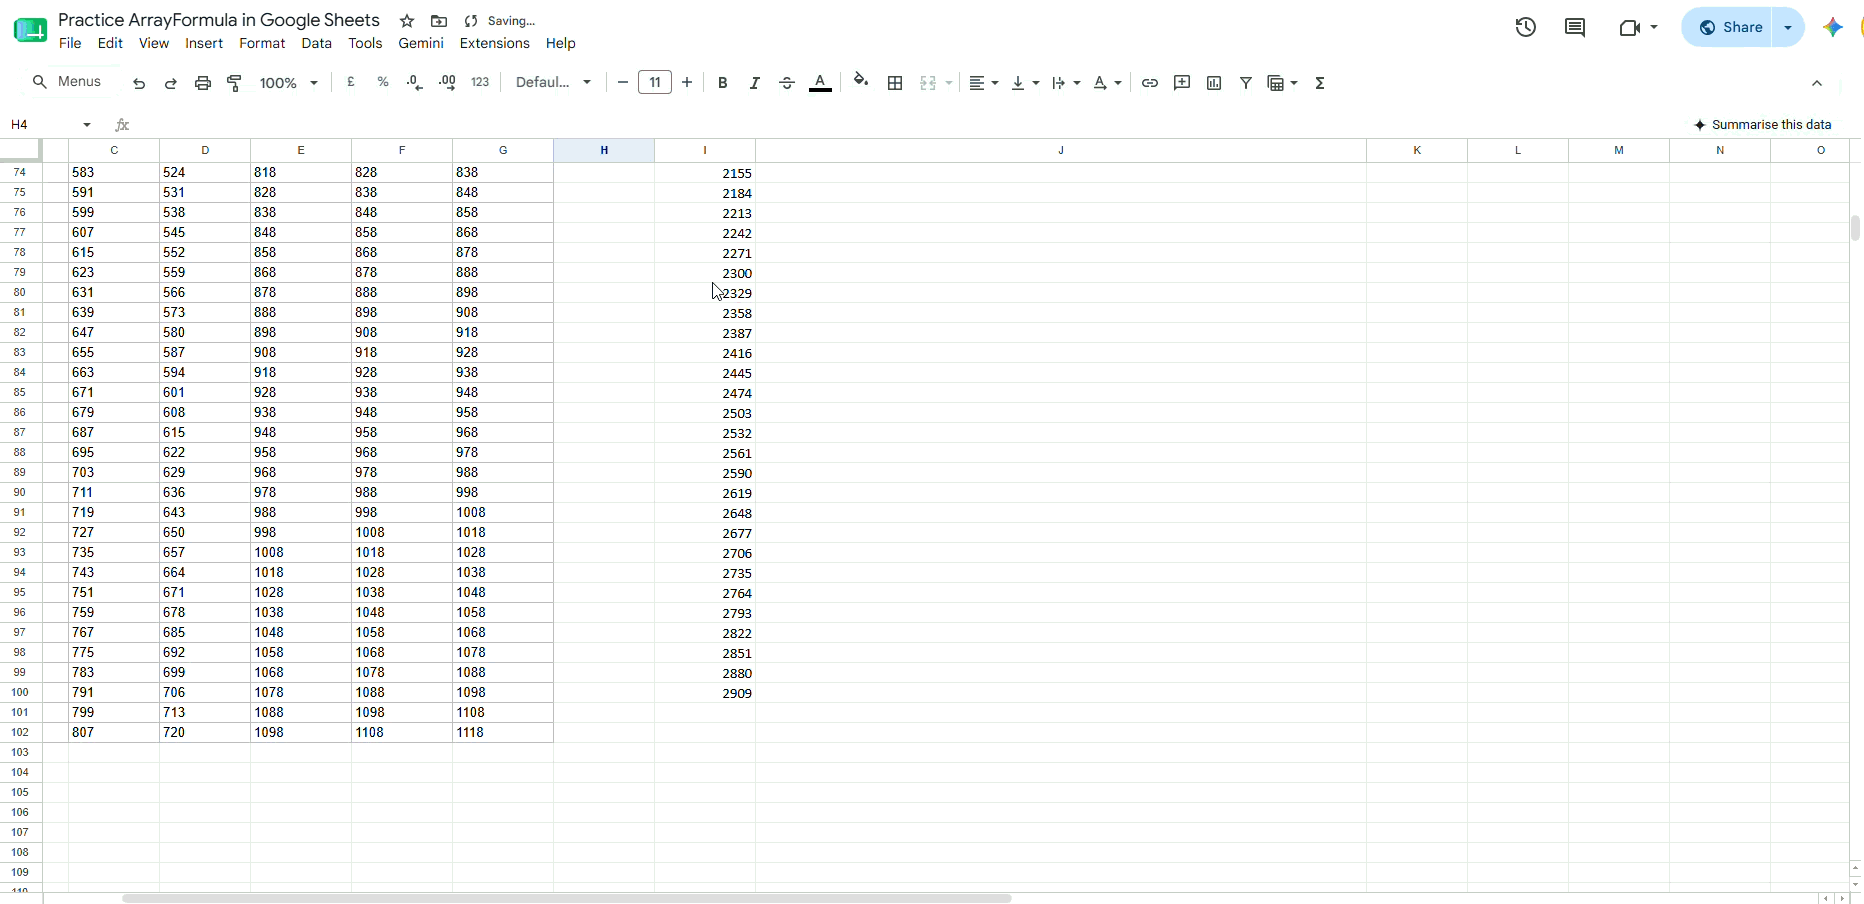Toggle bold formatting
This screenshot has height=904, width=1864.
[x=723, y=83]
